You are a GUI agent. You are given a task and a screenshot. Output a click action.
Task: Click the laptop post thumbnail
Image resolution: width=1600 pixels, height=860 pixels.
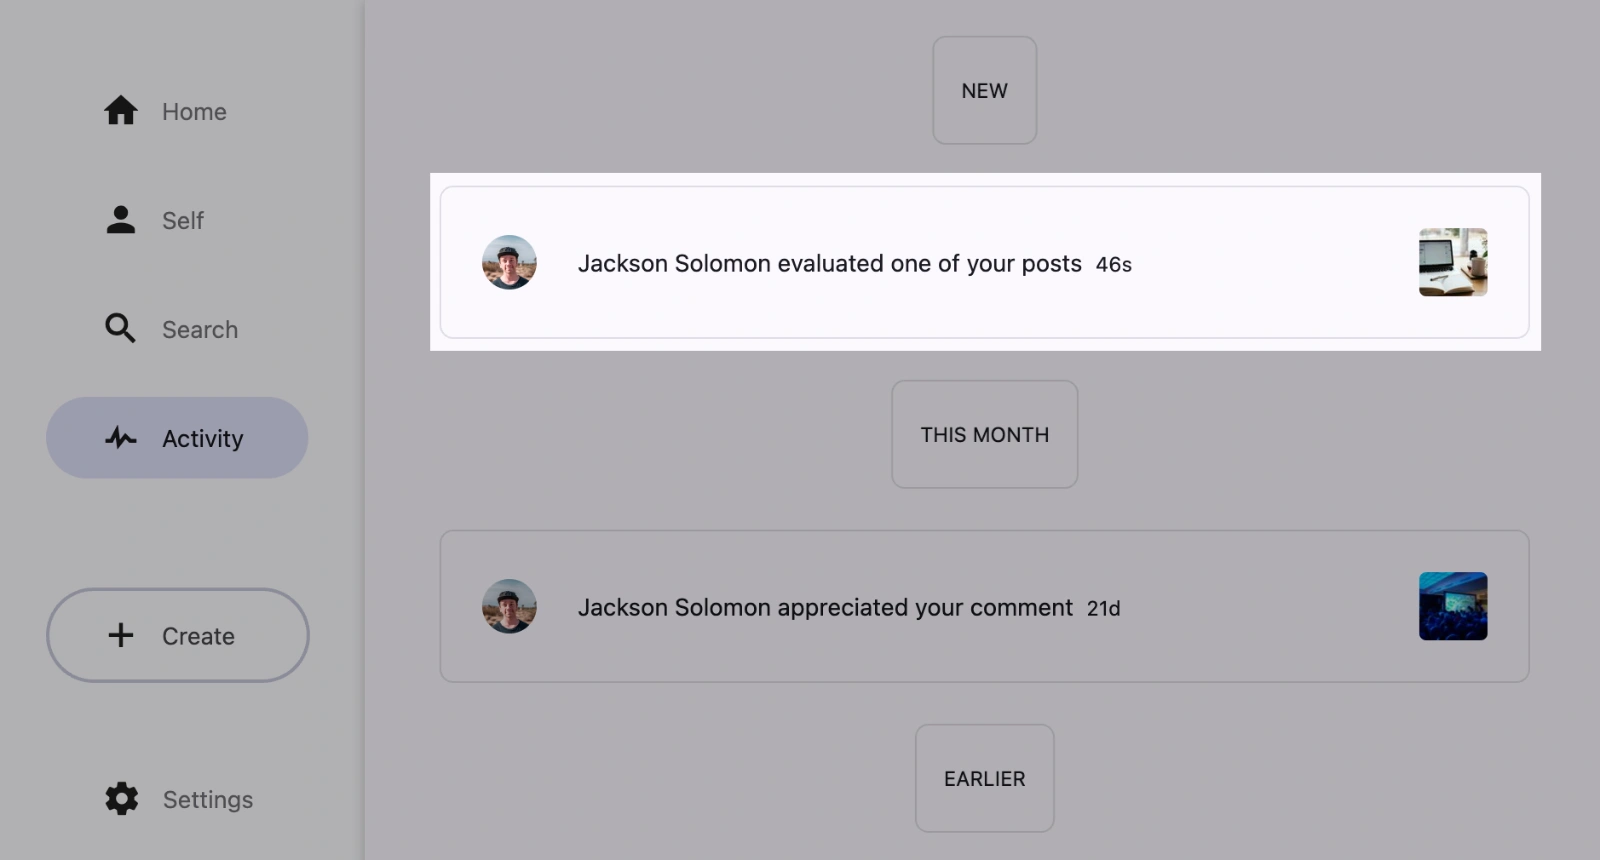tap(1453, 263)
